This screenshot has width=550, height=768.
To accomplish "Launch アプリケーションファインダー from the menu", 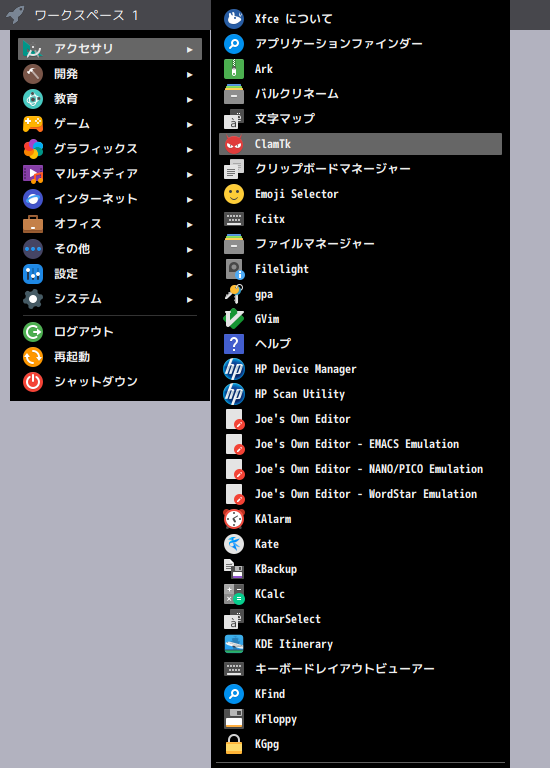I will [x=360, y=44].
